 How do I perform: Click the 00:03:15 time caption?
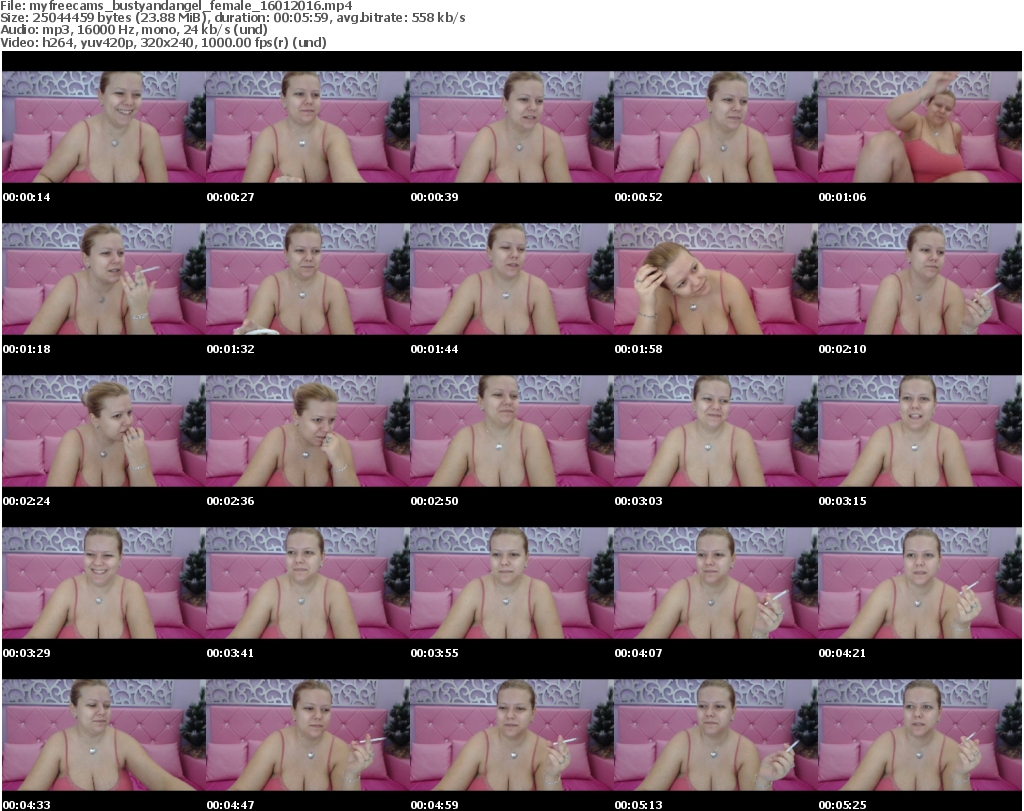[842, 501]
